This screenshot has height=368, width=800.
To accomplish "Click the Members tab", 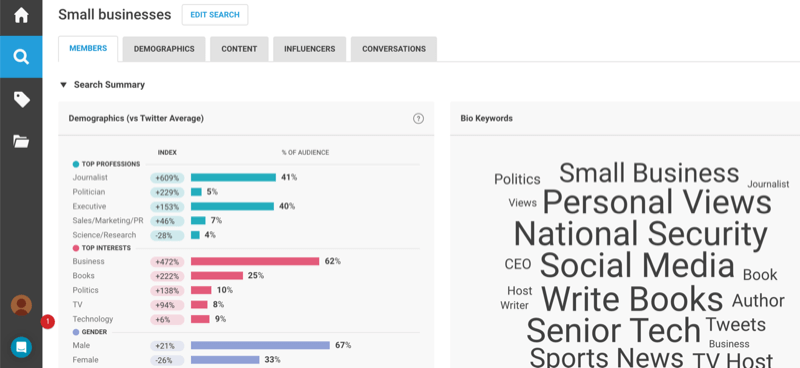I will coord(88,48).
